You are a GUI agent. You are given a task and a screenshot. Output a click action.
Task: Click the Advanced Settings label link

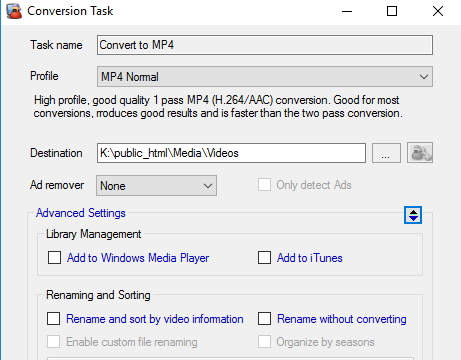(81, 213)
